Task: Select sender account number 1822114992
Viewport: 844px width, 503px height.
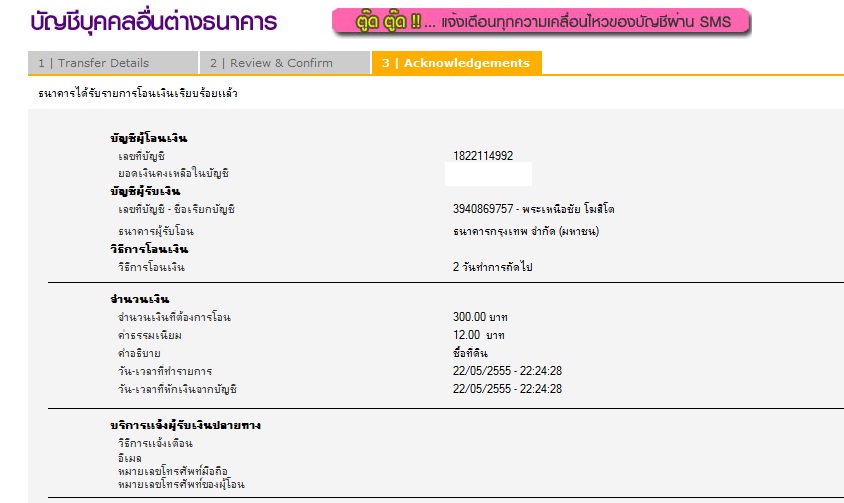Action: [483, 156]
